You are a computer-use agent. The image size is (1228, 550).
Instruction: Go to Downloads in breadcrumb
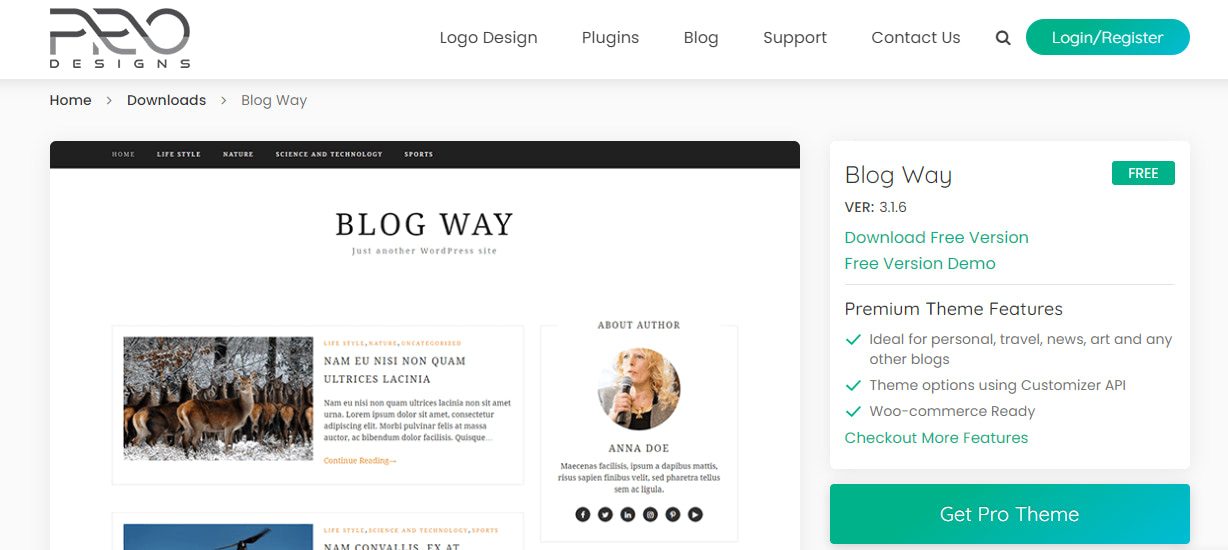click(x=166, y=100)
